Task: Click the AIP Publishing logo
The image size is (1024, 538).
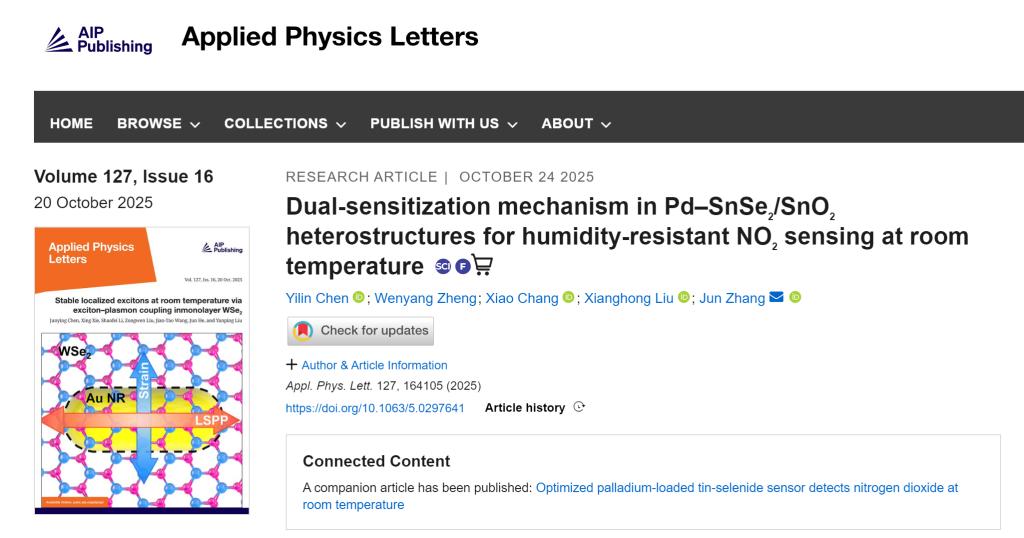Action: pos(100,39)
